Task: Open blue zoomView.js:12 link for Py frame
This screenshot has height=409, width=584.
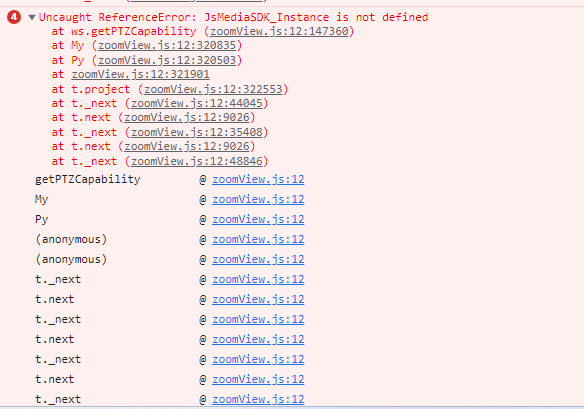Action: 258,219
